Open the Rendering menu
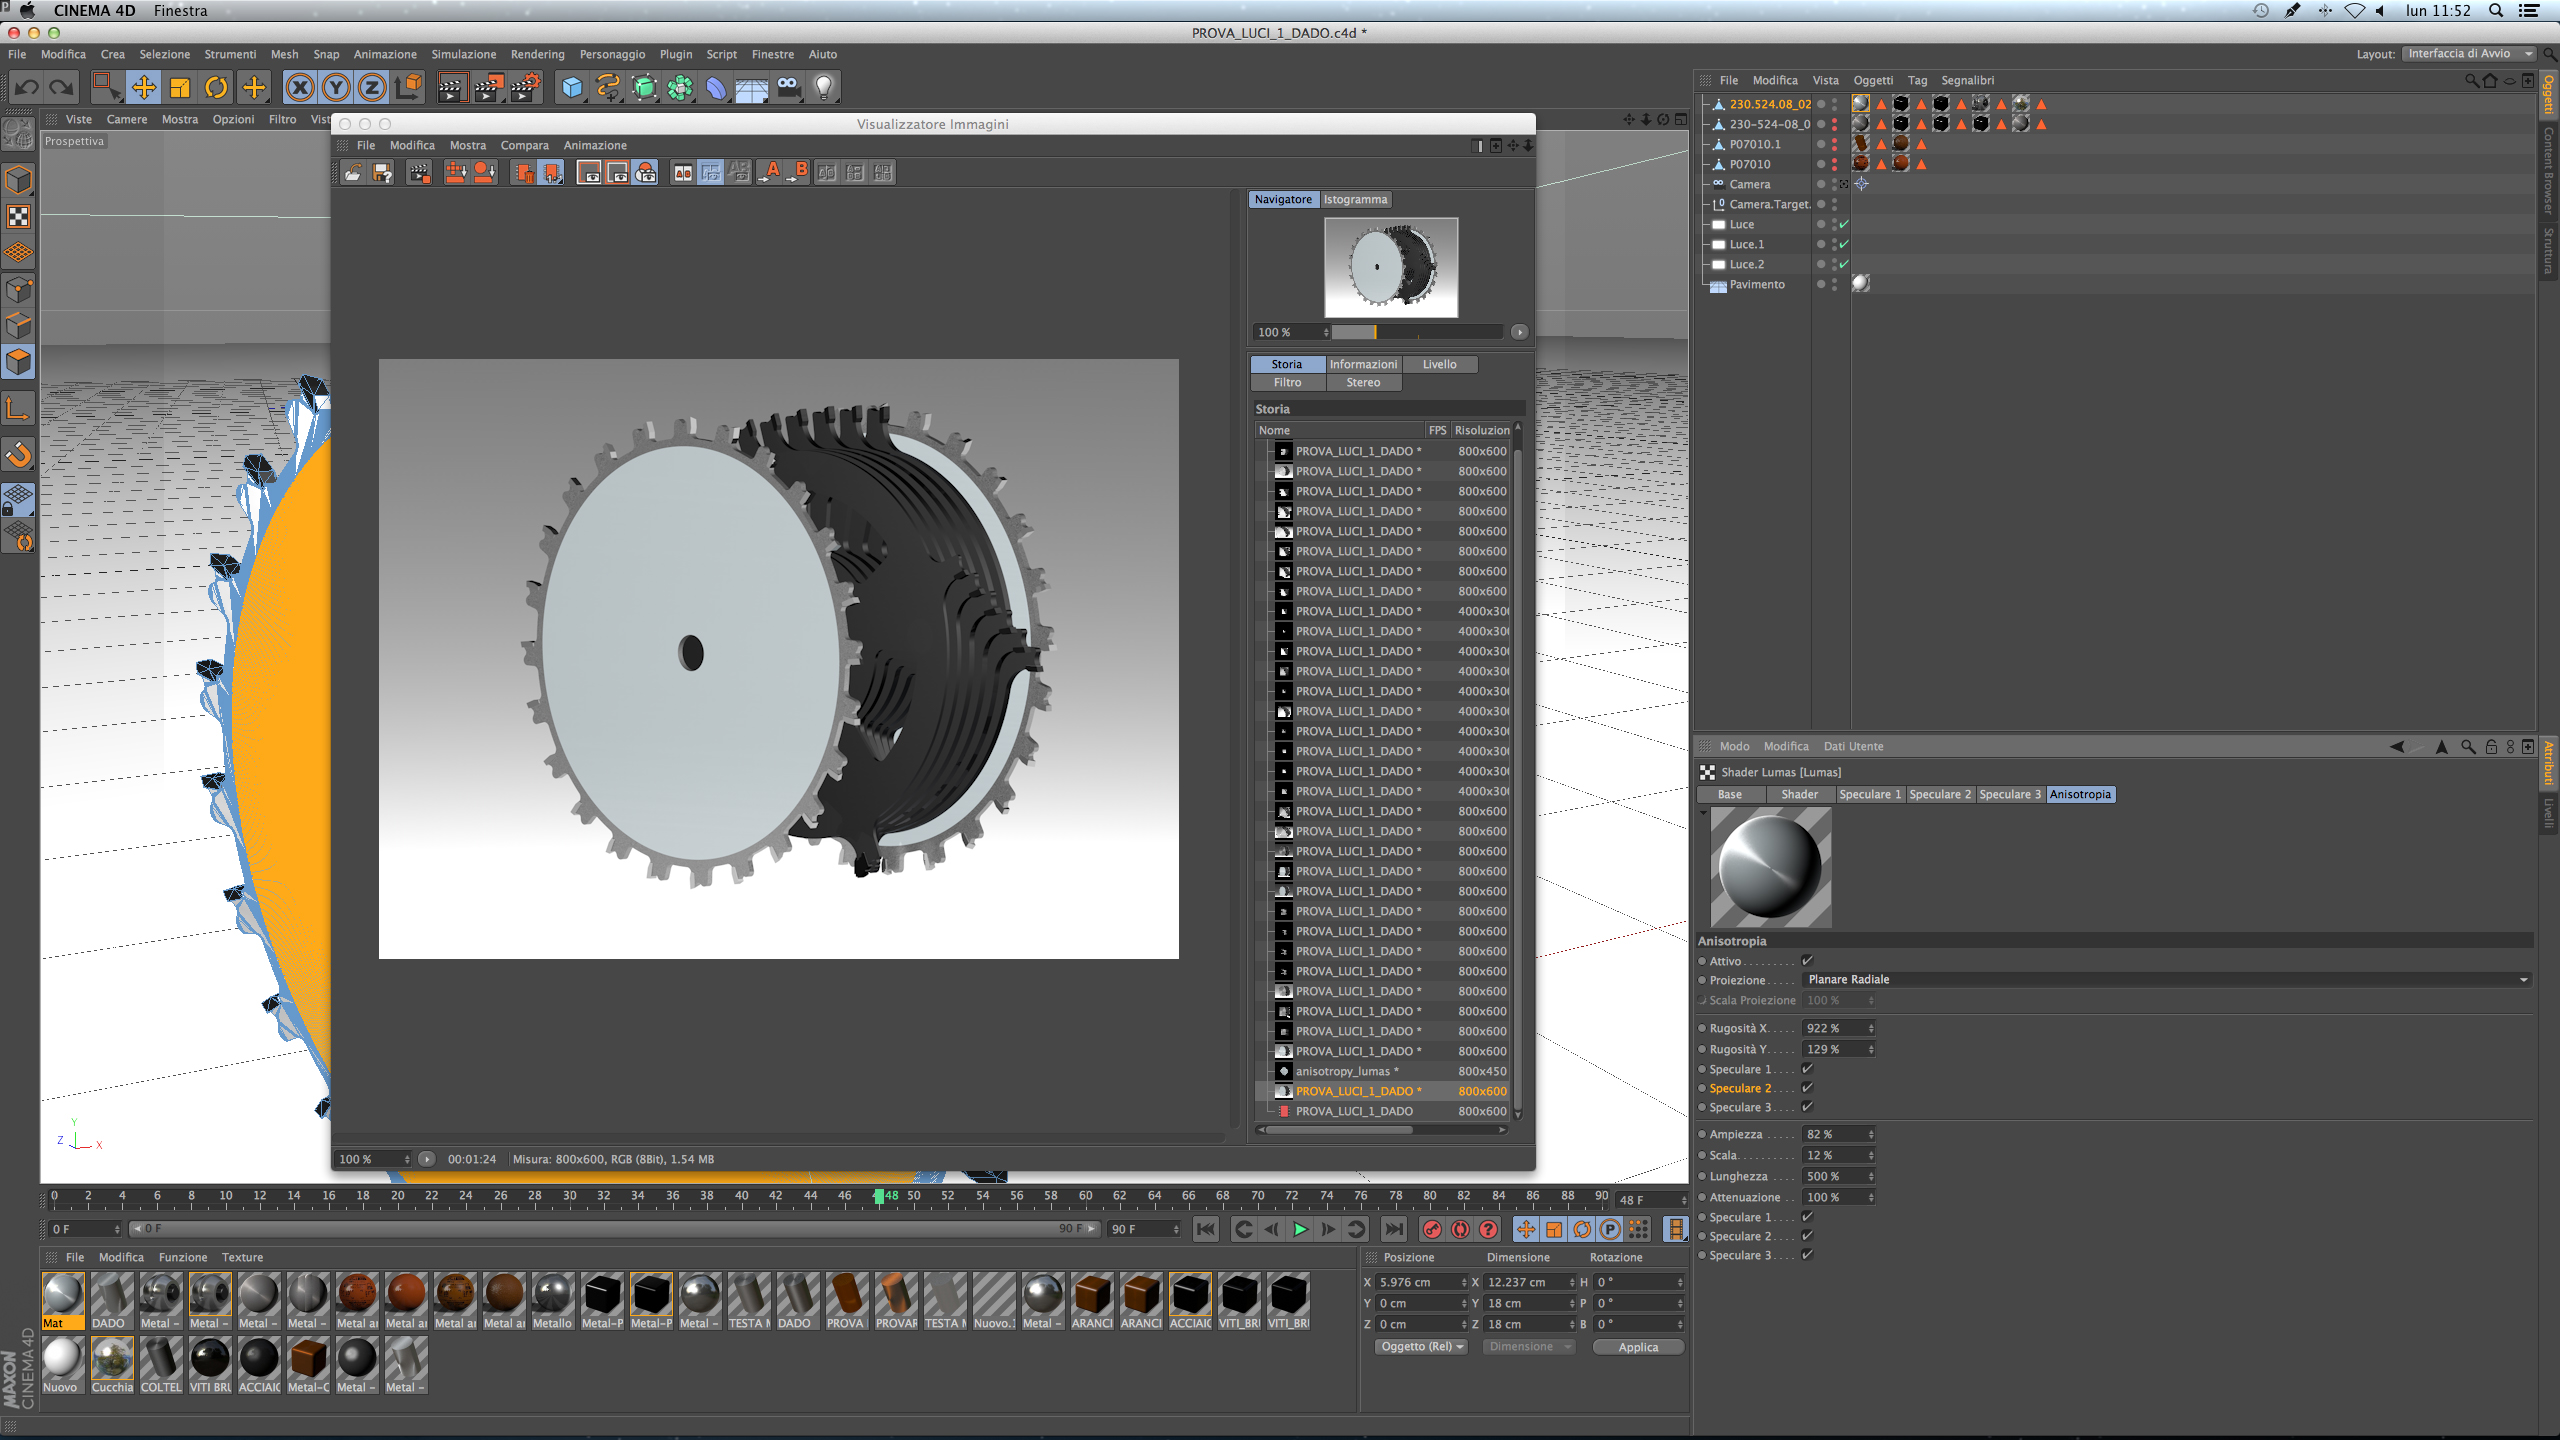 click(x=537, y=55)
